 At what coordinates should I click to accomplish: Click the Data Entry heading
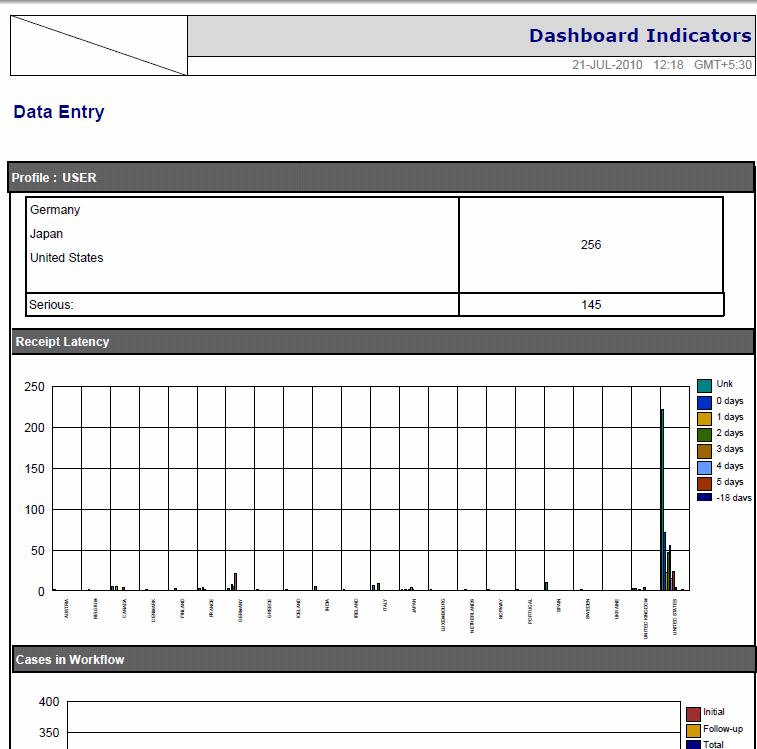tap(59, 112)
